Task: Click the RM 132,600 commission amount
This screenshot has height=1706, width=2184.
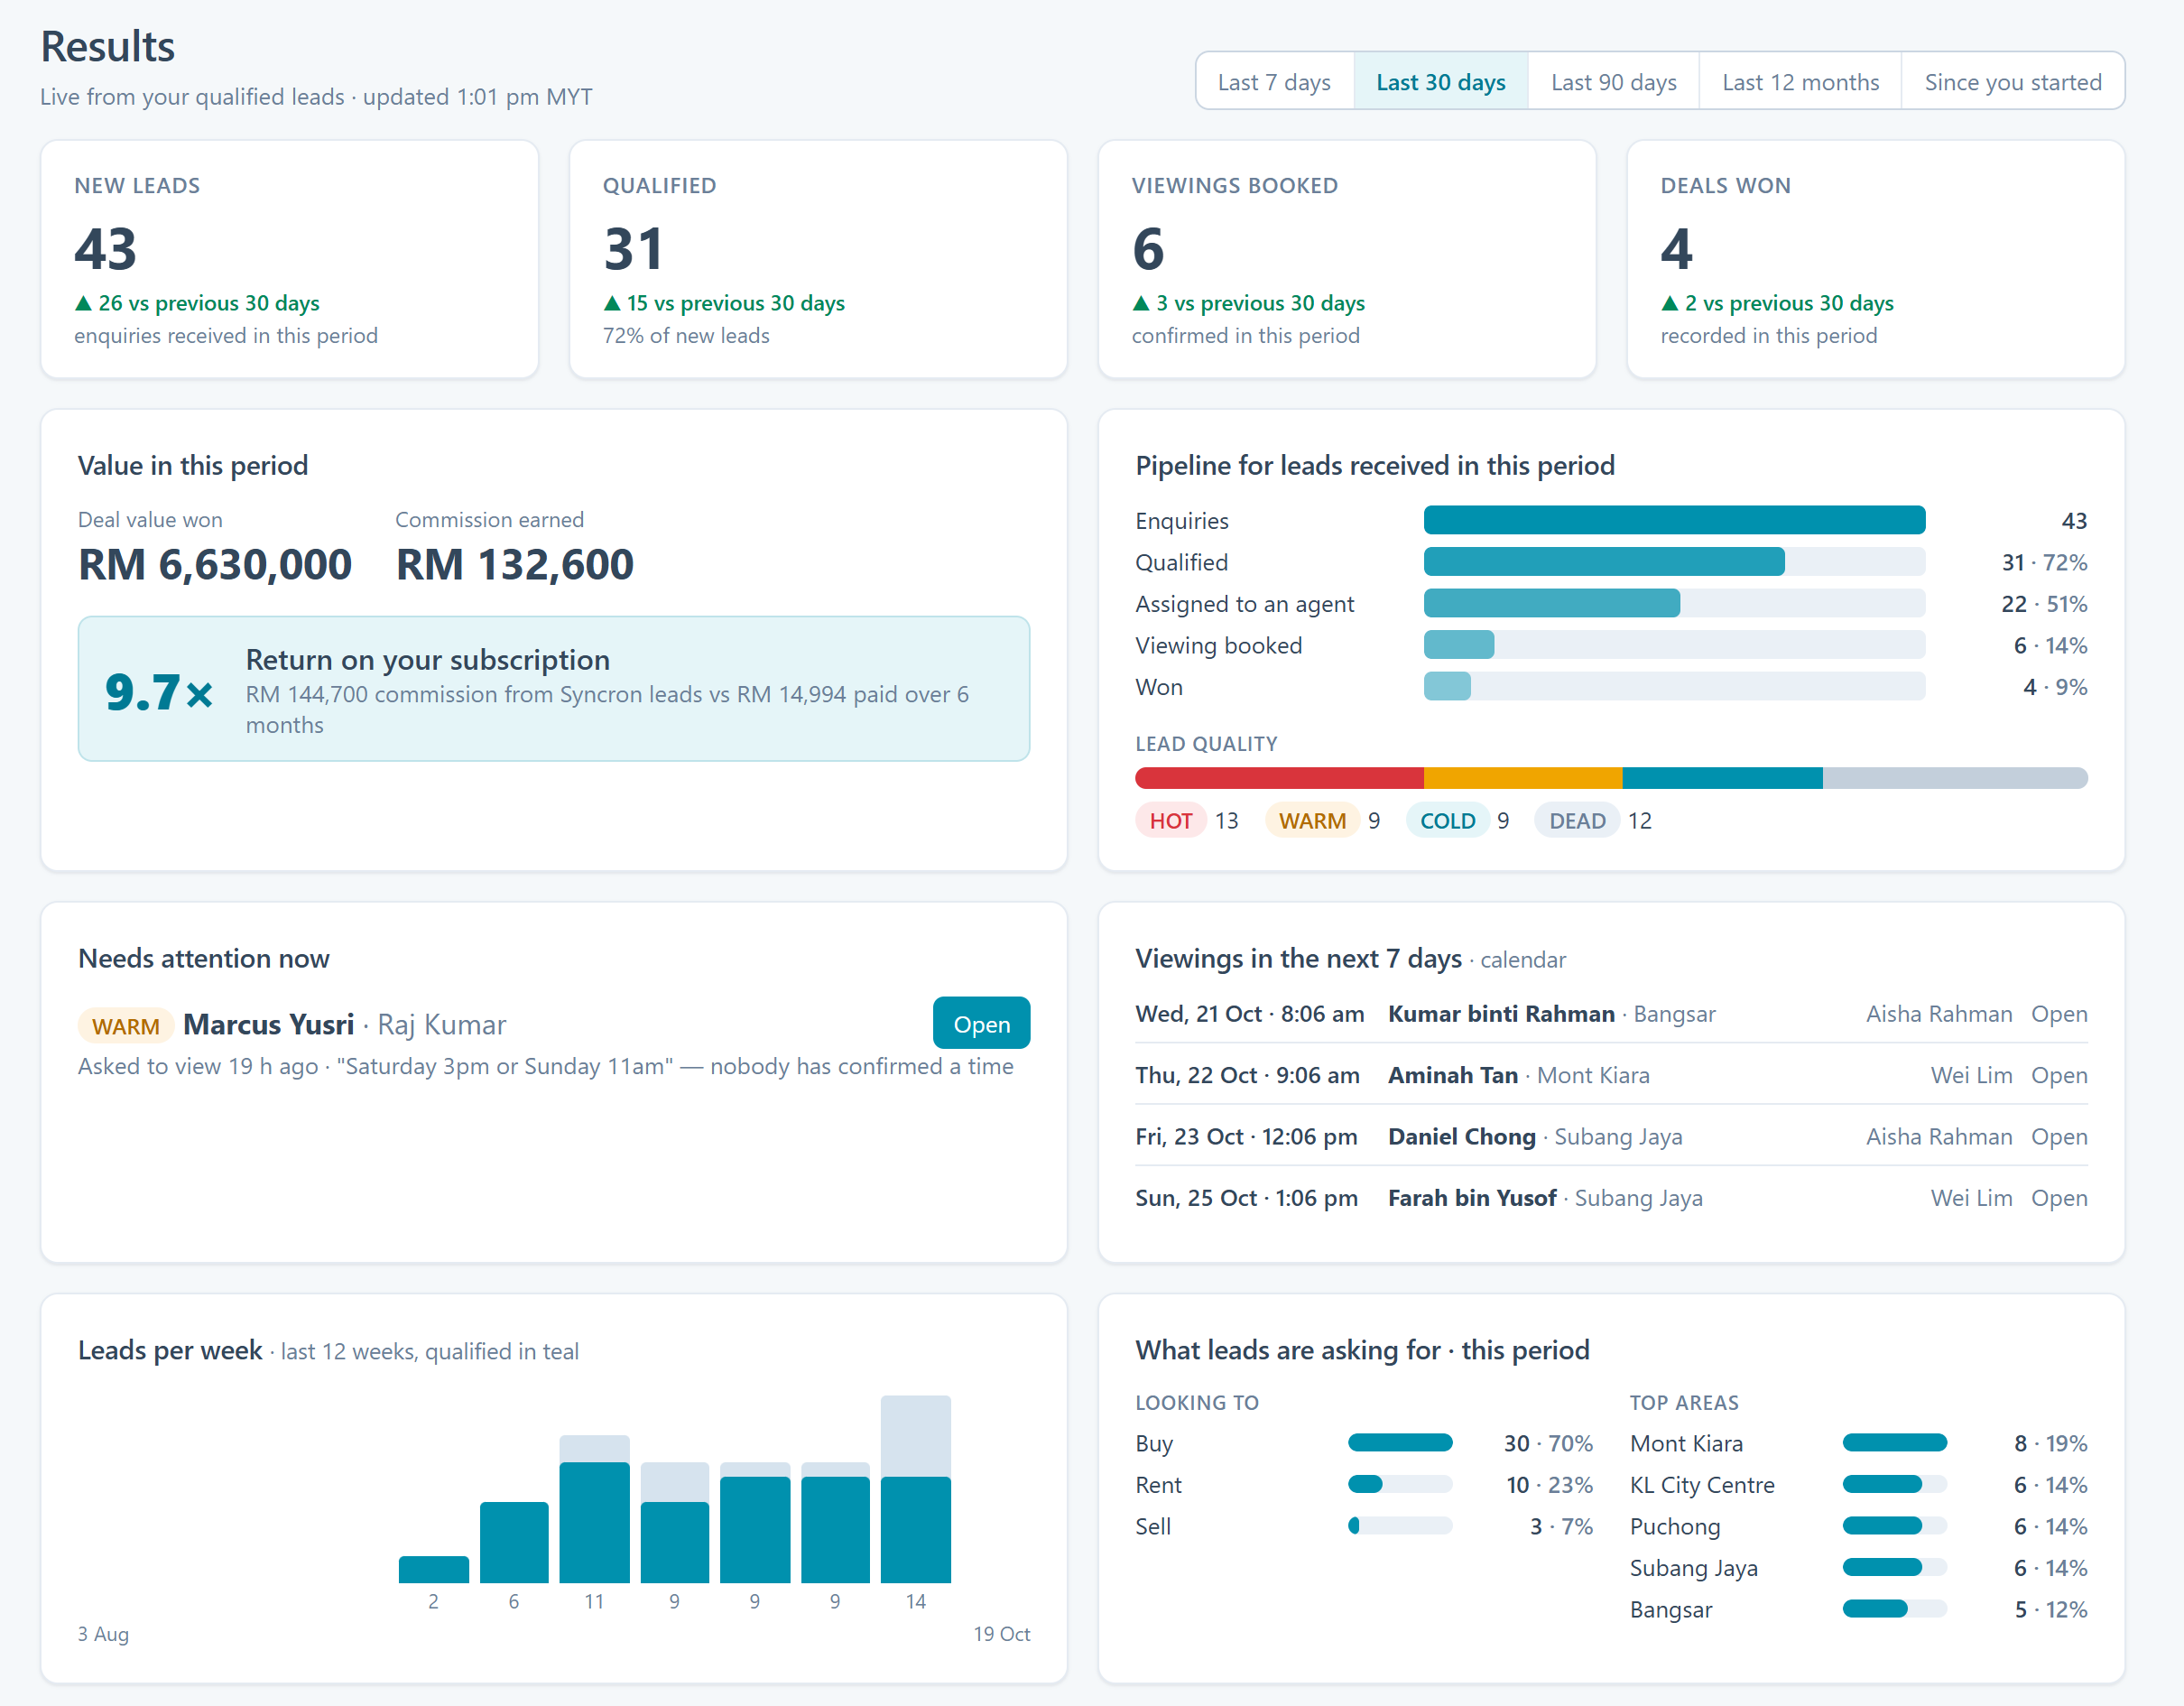Action: tap(514, 564)
